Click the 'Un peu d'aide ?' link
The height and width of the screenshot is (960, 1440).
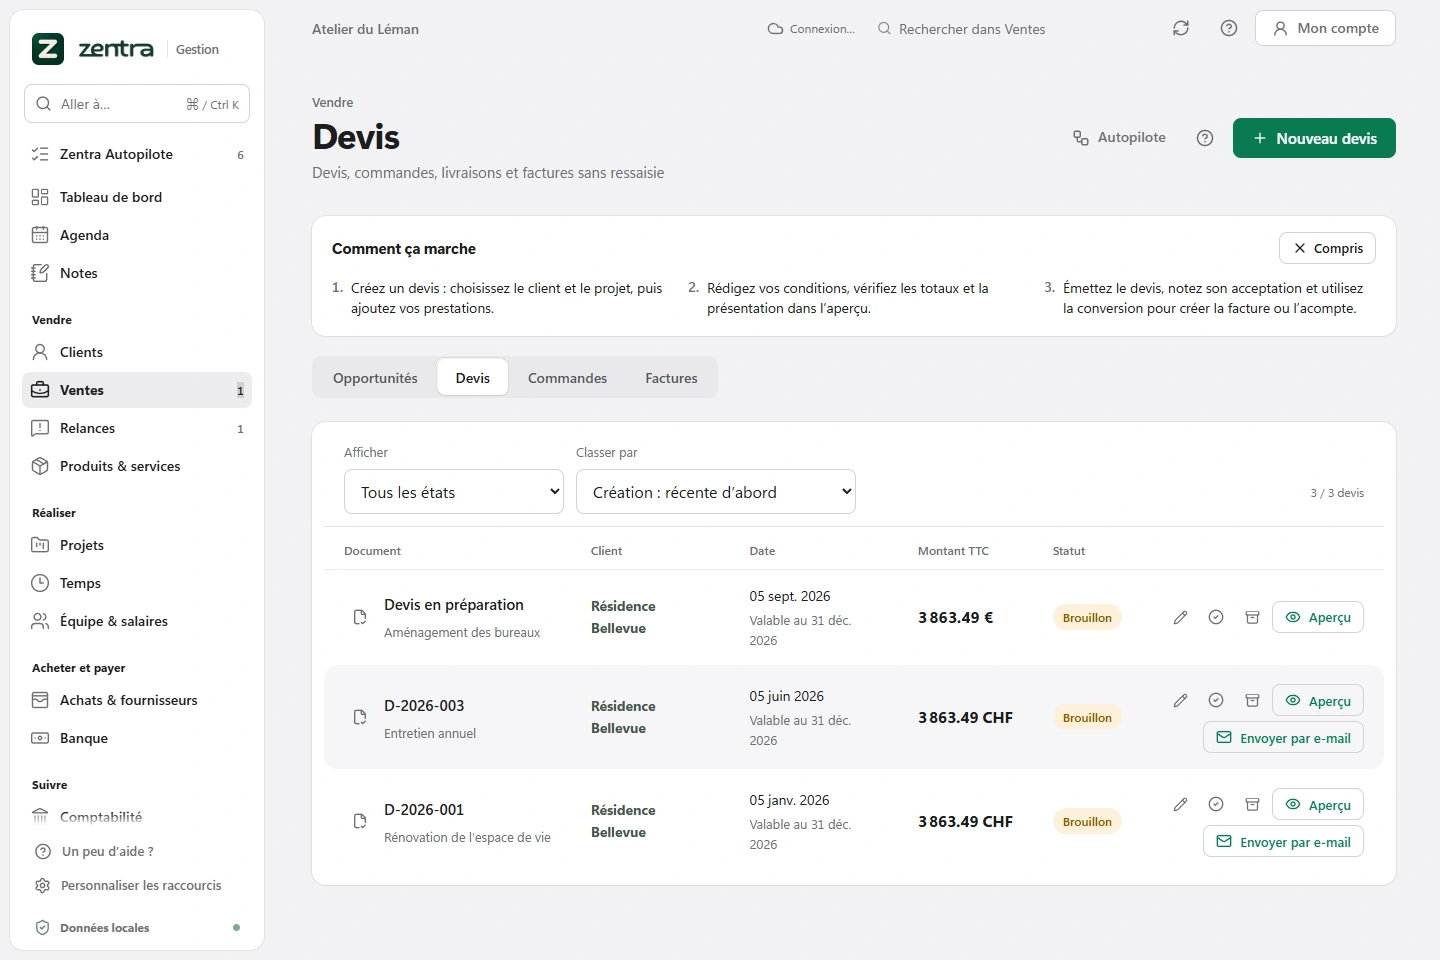[94, 851]
